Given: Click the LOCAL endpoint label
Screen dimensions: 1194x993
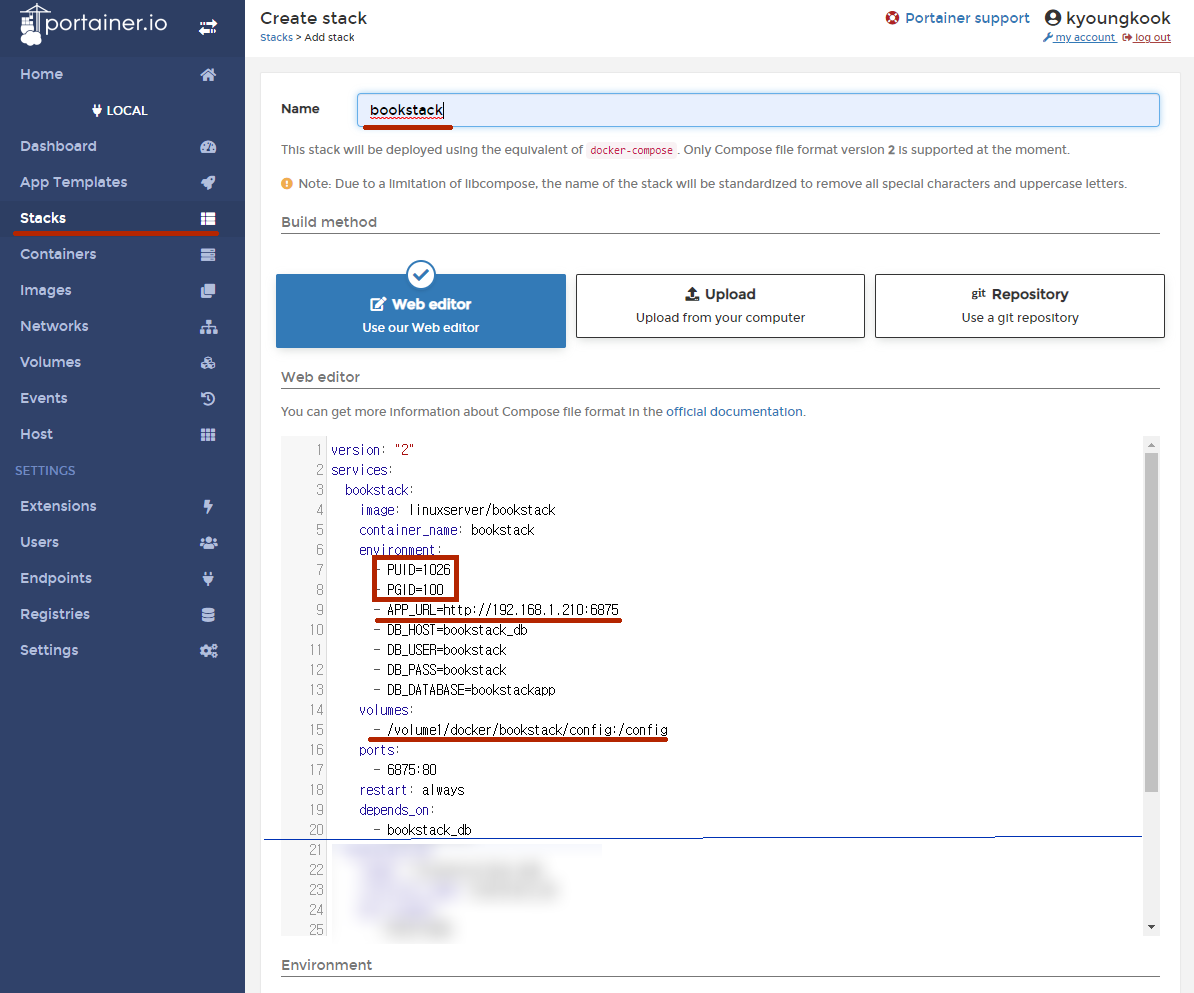Looking at the screenshot, I should (x=127, y=110).
